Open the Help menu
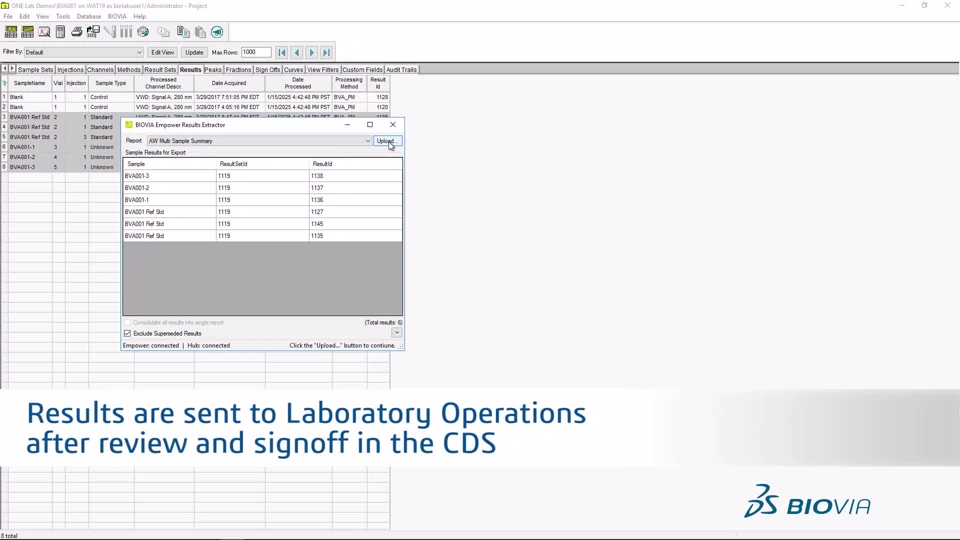The image size is (960, 540). click(x=140, y=17)
